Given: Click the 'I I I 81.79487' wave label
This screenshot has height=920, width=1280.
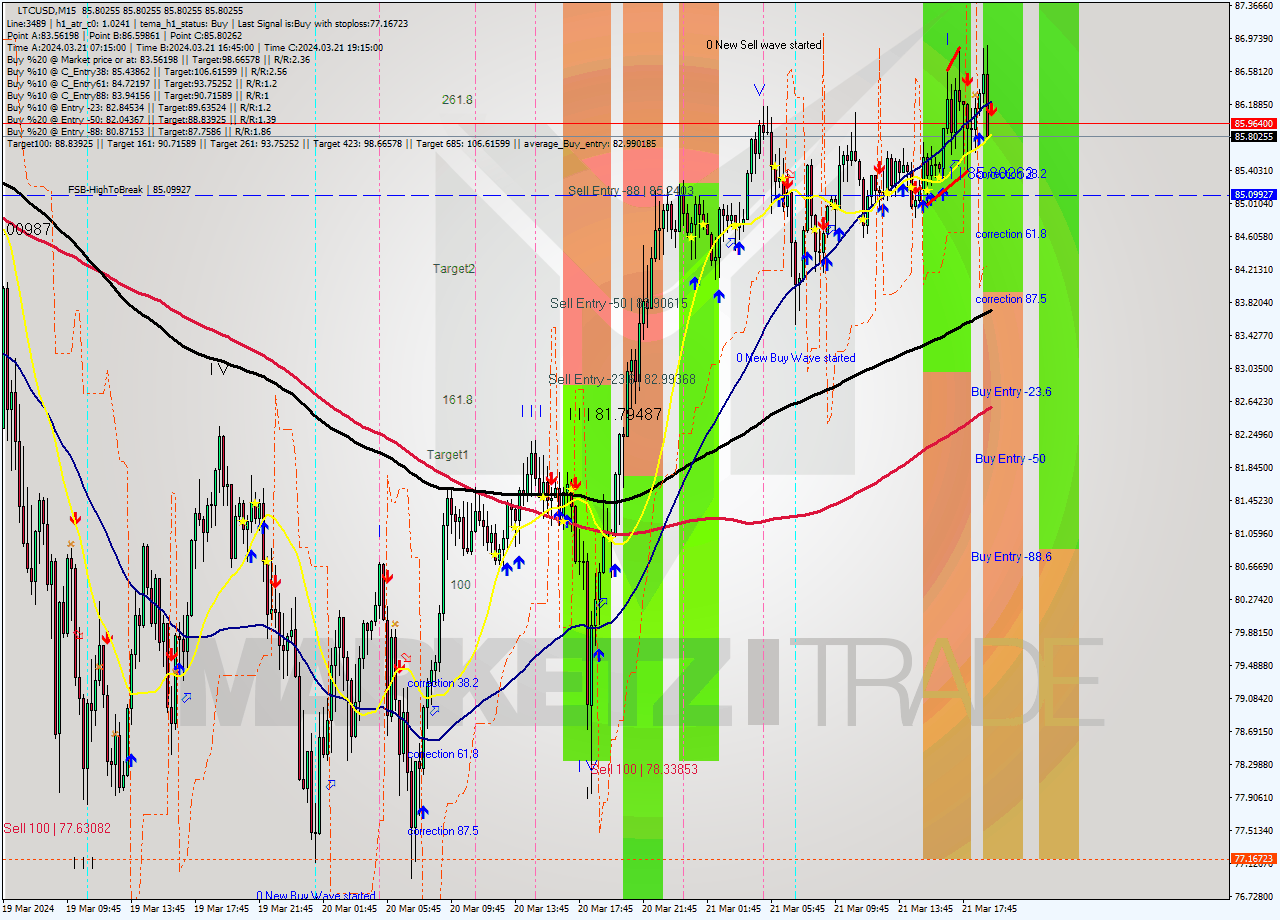Looking at the screenshot, I should pos(615,414).
